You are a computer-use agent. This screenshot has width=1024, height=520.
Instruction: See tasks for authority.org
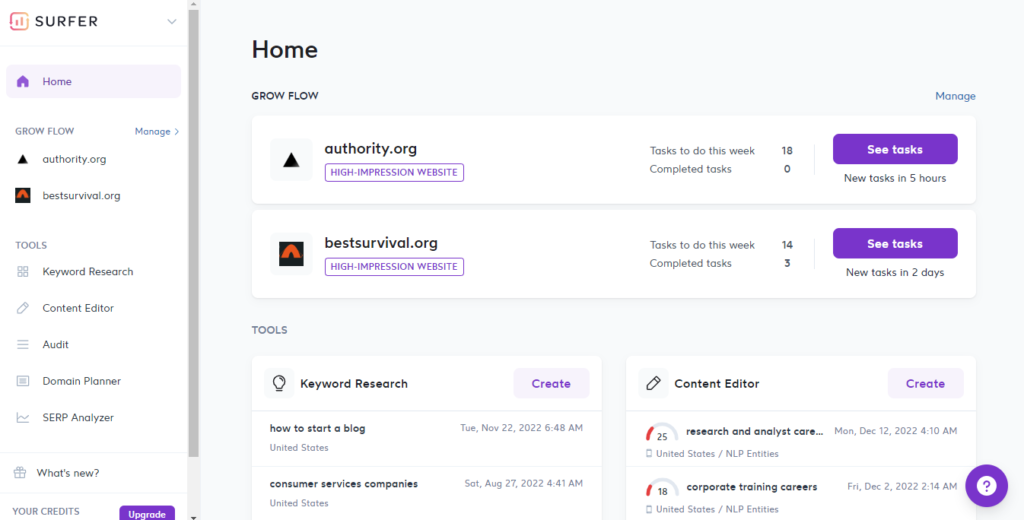point(895,149)
